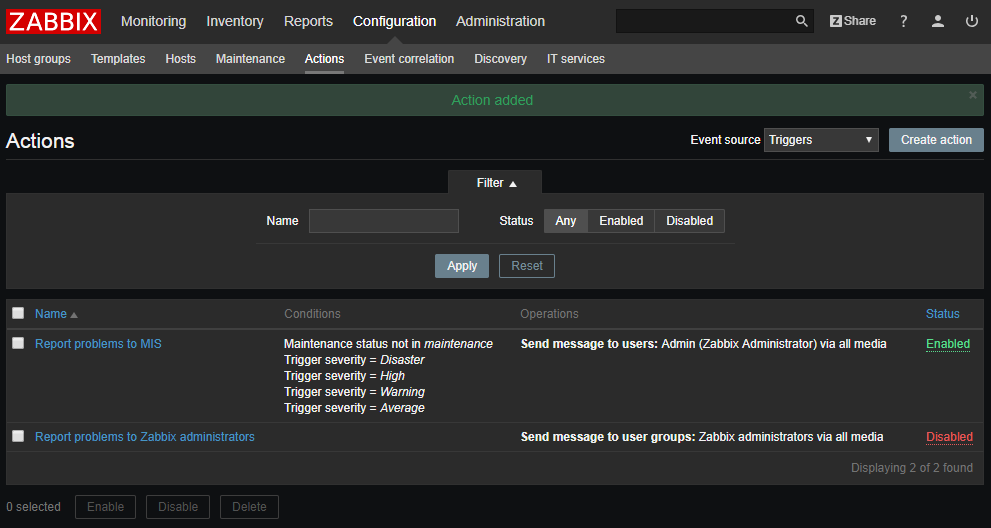991x528 pixels.
Task: Toggle the select all actions checkbox
Action: coord(18,313)
